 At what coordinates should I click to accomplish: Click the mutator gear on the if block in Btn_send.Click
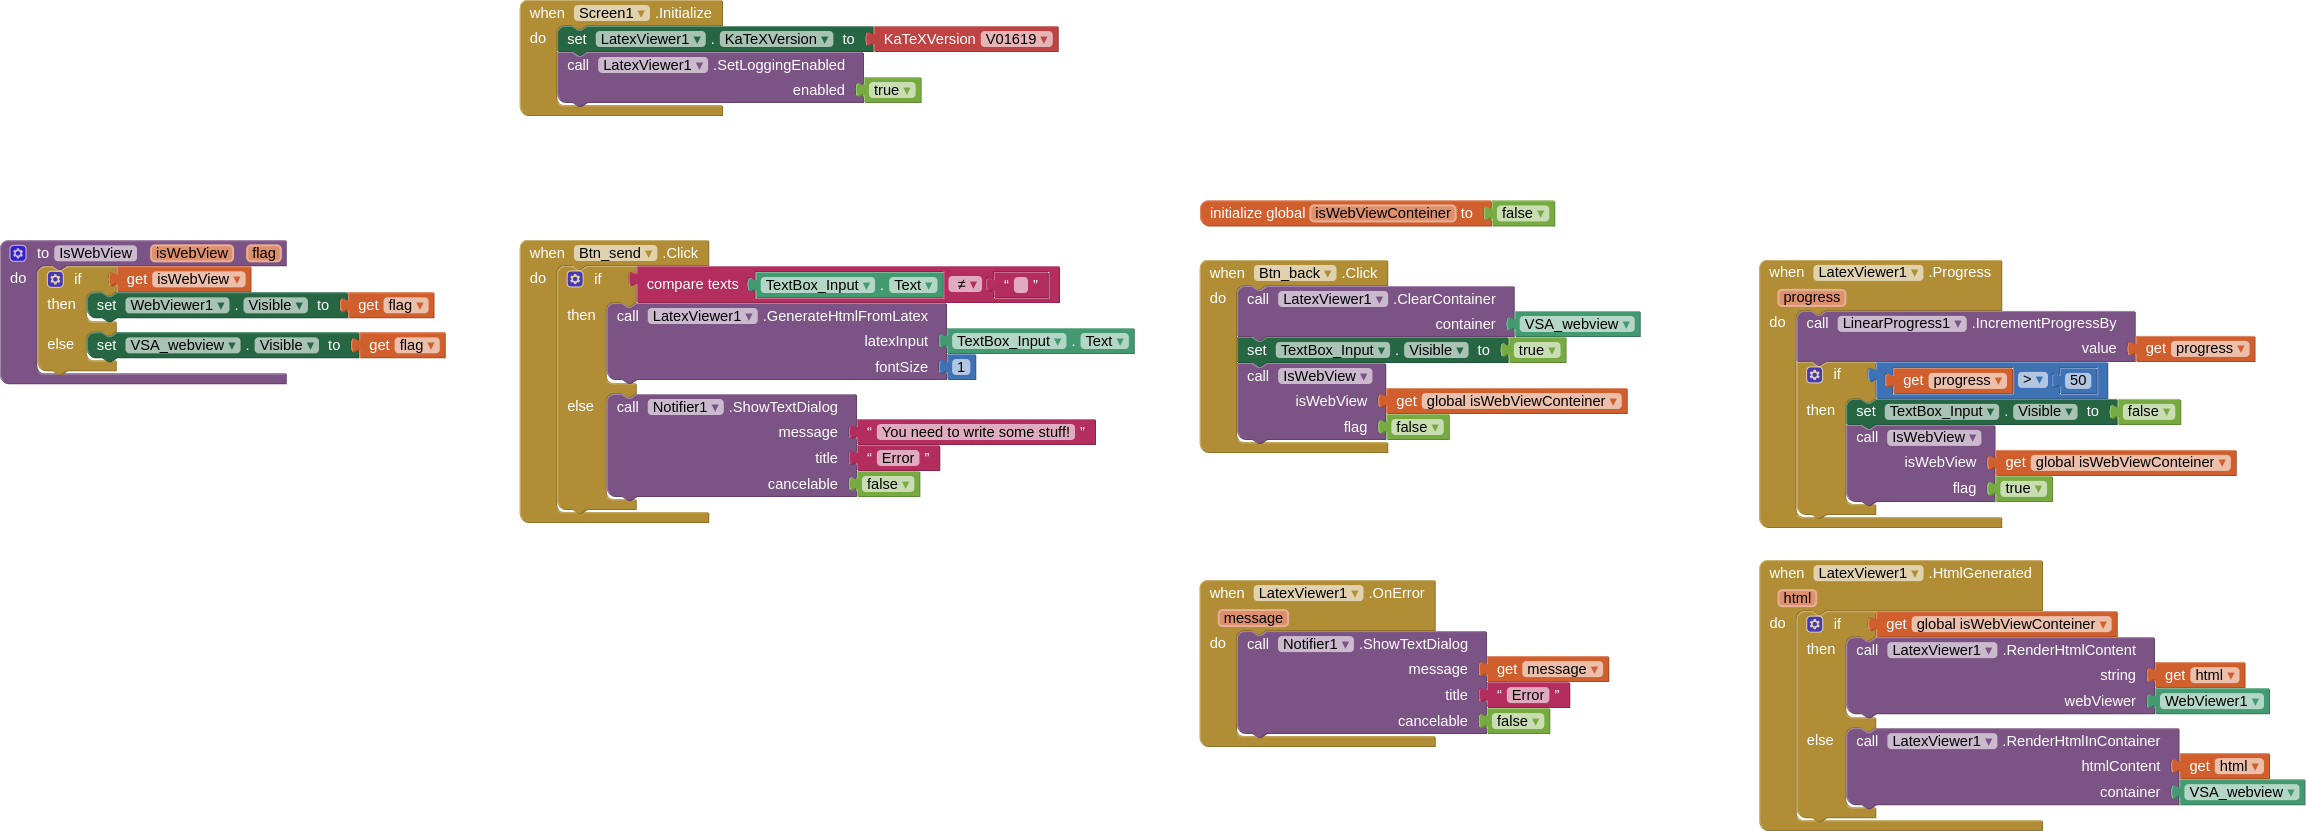coord(576,279)
